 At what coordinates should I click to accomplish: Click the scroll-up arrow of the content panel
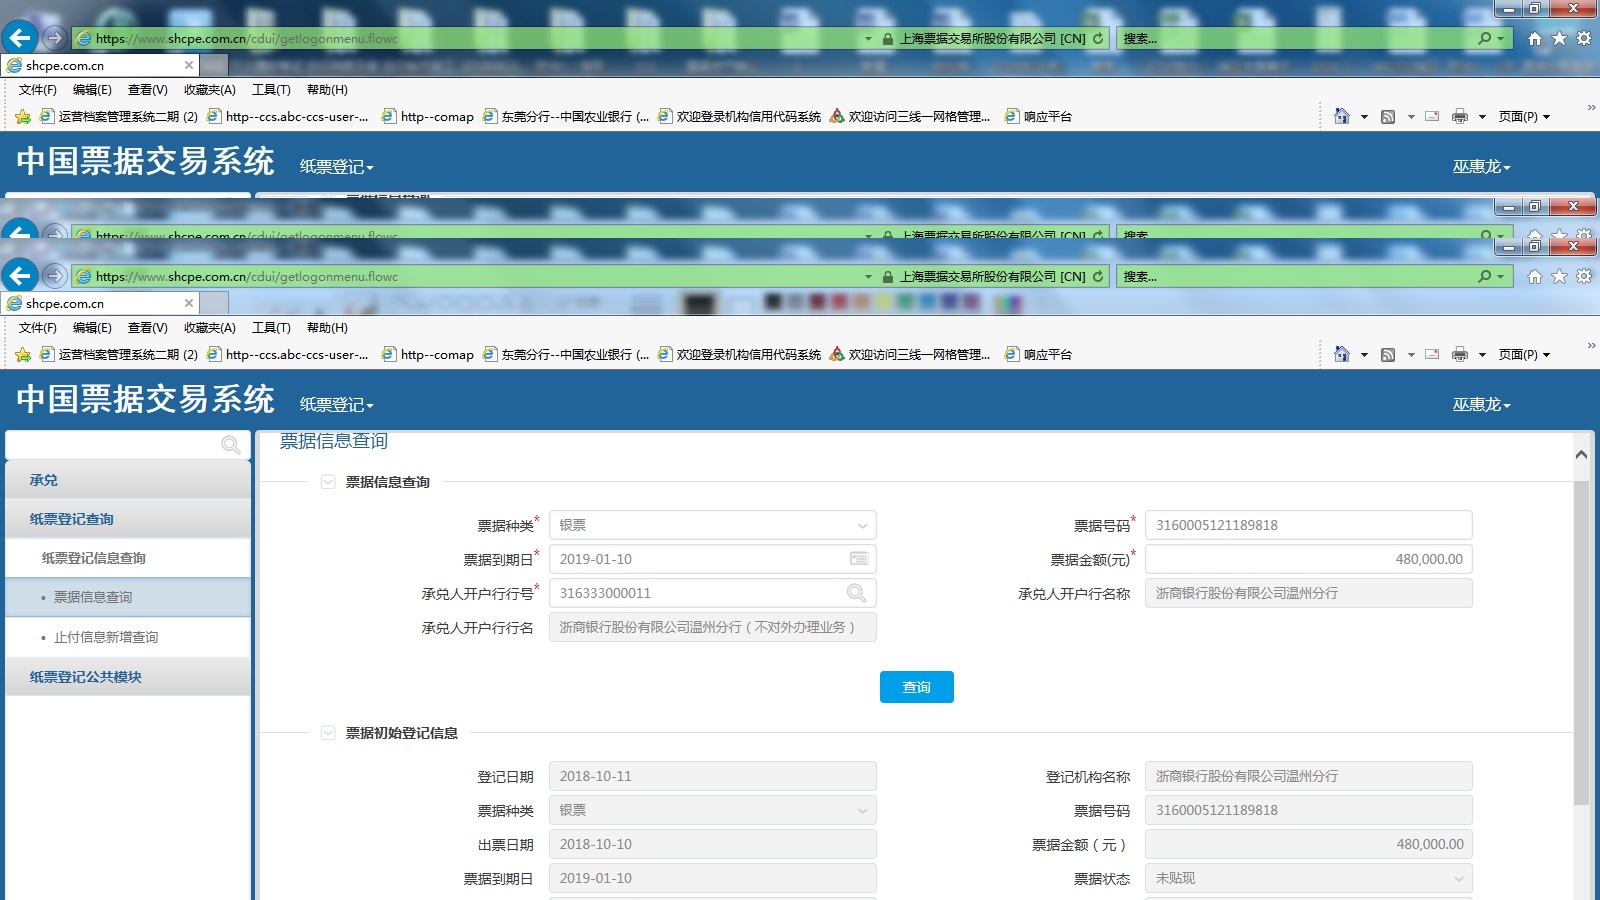tap(1581, 455)
